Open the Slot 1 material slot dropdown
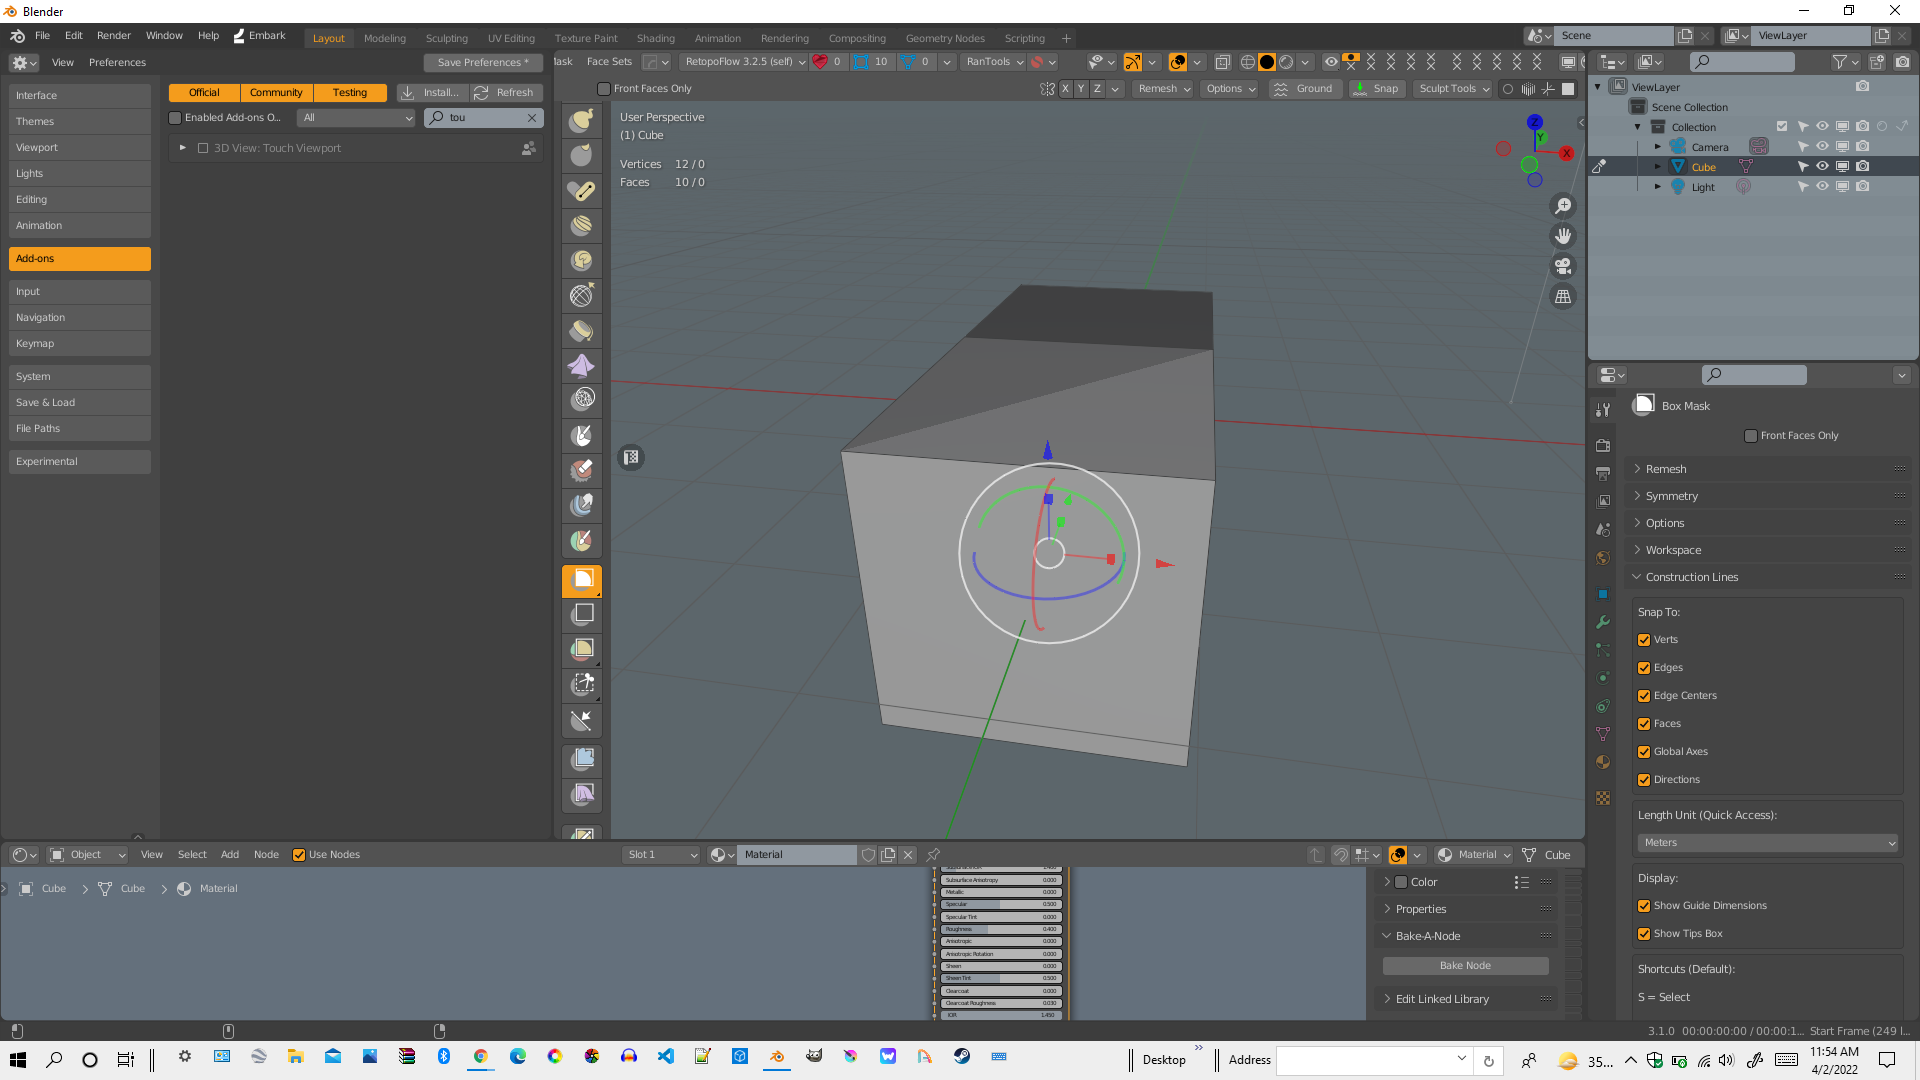Viewport: 1920px width, 1080px height. [x=661, y=855]
